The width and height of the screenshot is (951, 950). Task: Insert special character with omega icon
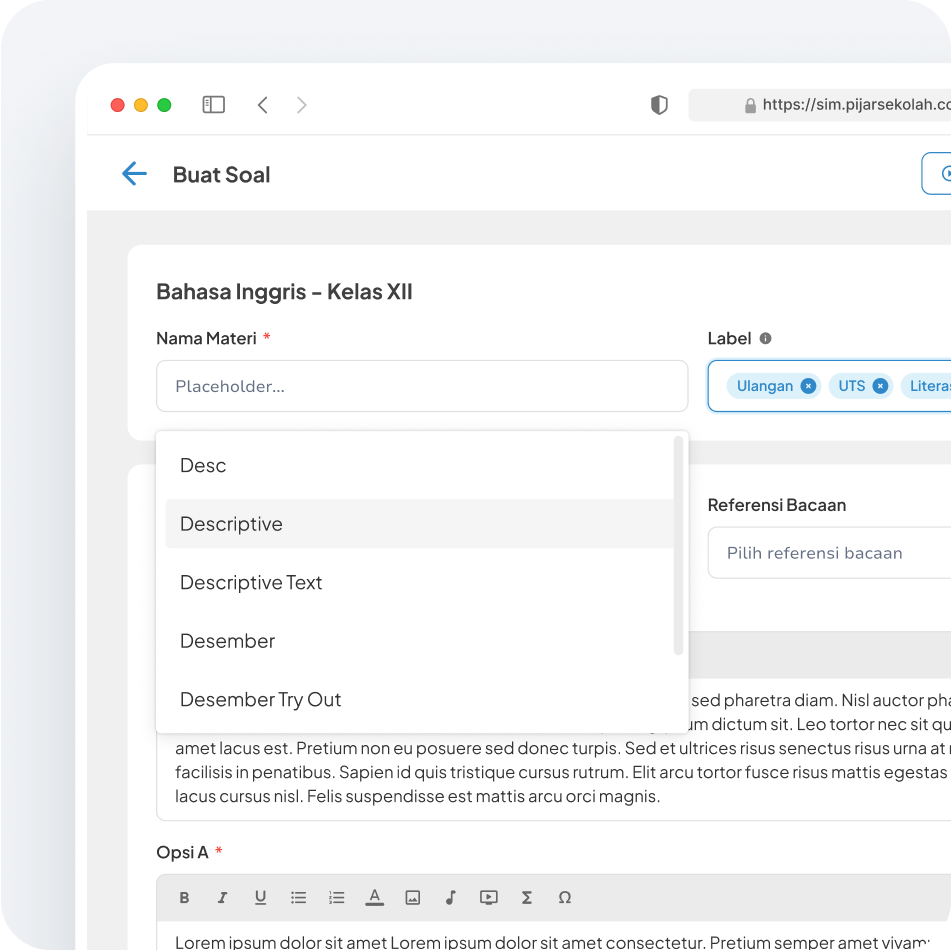pos(564,898)
